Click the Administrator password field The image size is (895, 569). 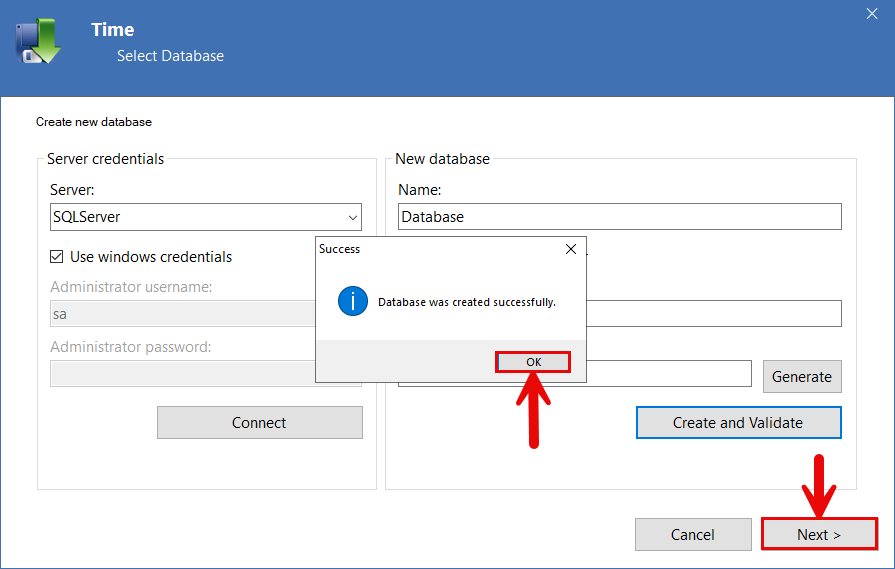point(183,373)
